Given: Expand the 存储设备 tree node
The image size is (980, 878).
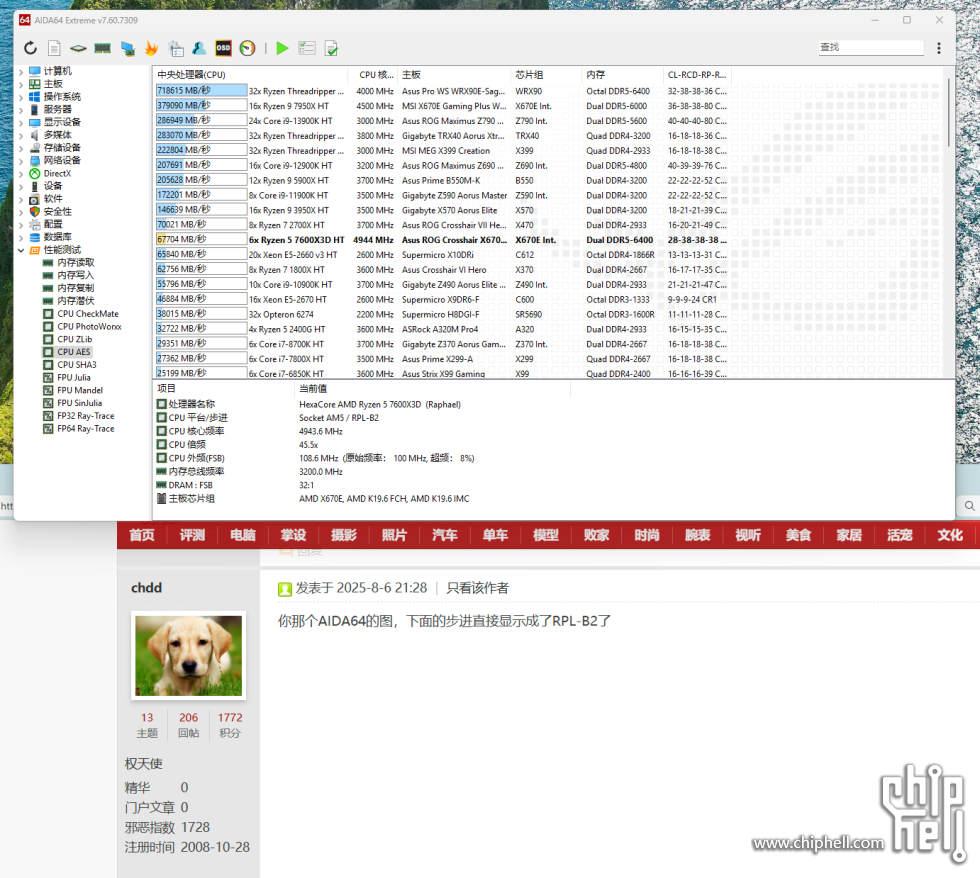Looking at the screenshot, I should (21, 148).
